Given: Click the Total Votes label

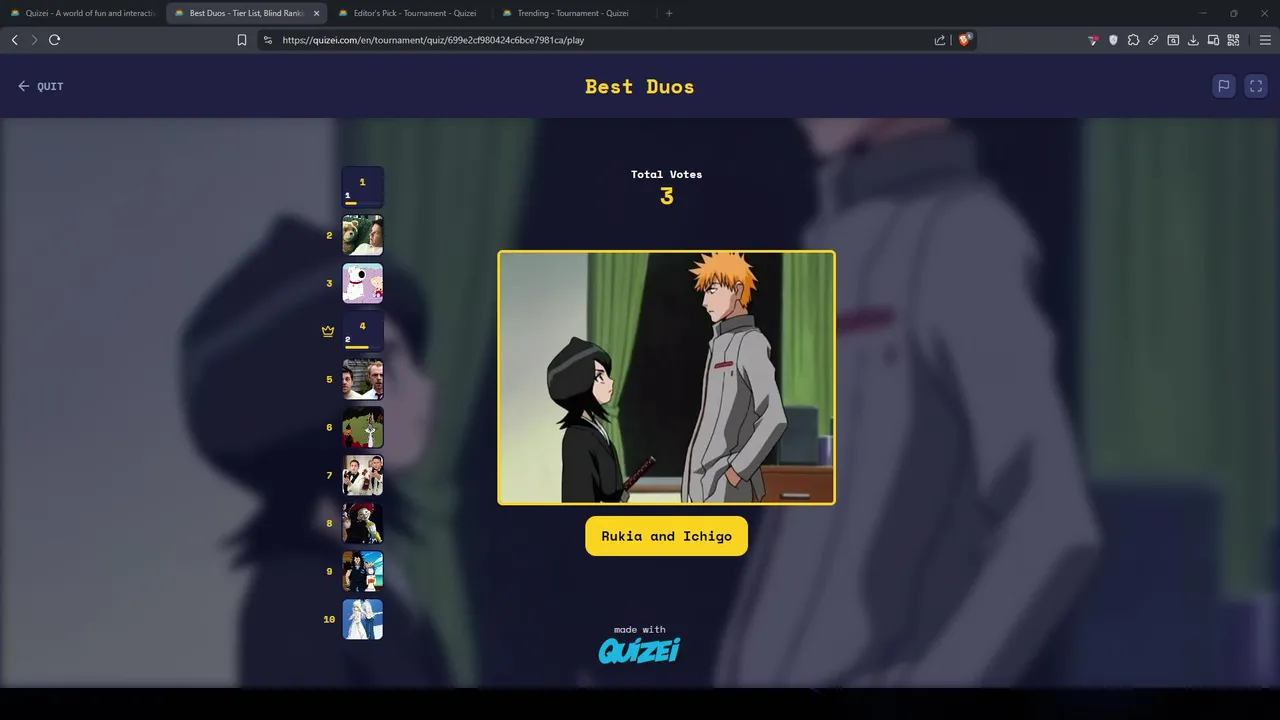Looking at the screenshot, I should pos(666,174).
